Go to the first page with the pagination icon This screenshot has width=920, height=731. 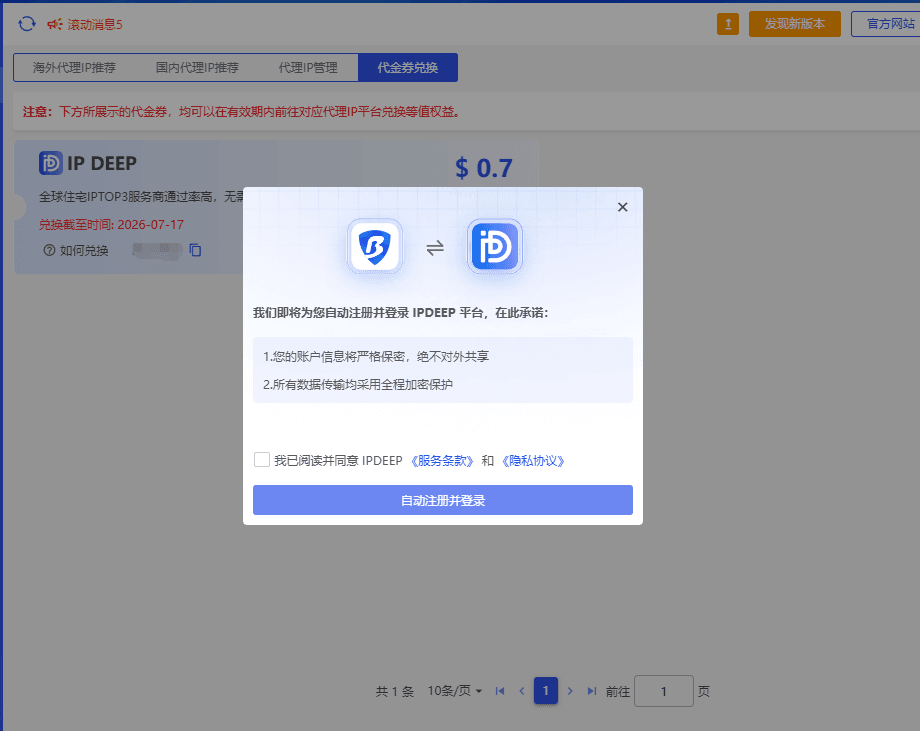[500, 691]
